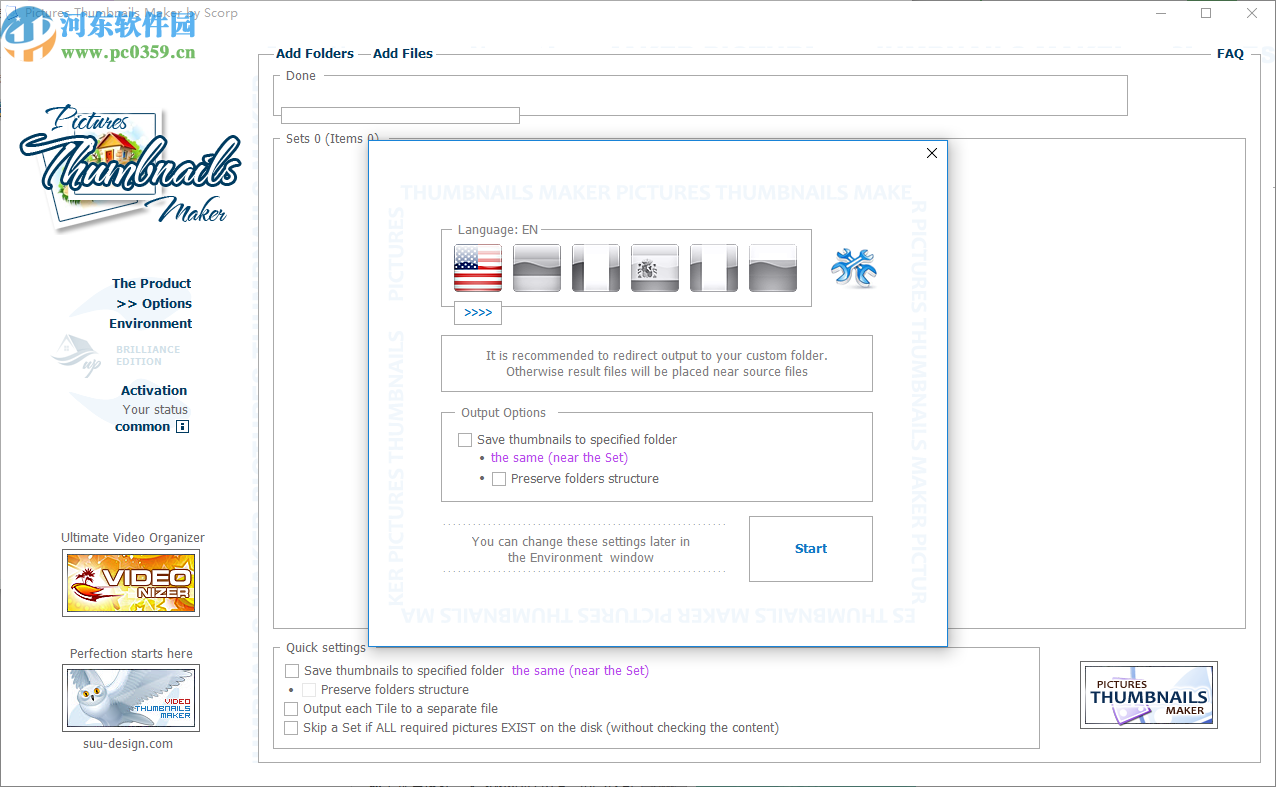Enable Skip a Set if ALL required pictures EXIST
The width and height of the screenshot is (1276, 787).
292,728
